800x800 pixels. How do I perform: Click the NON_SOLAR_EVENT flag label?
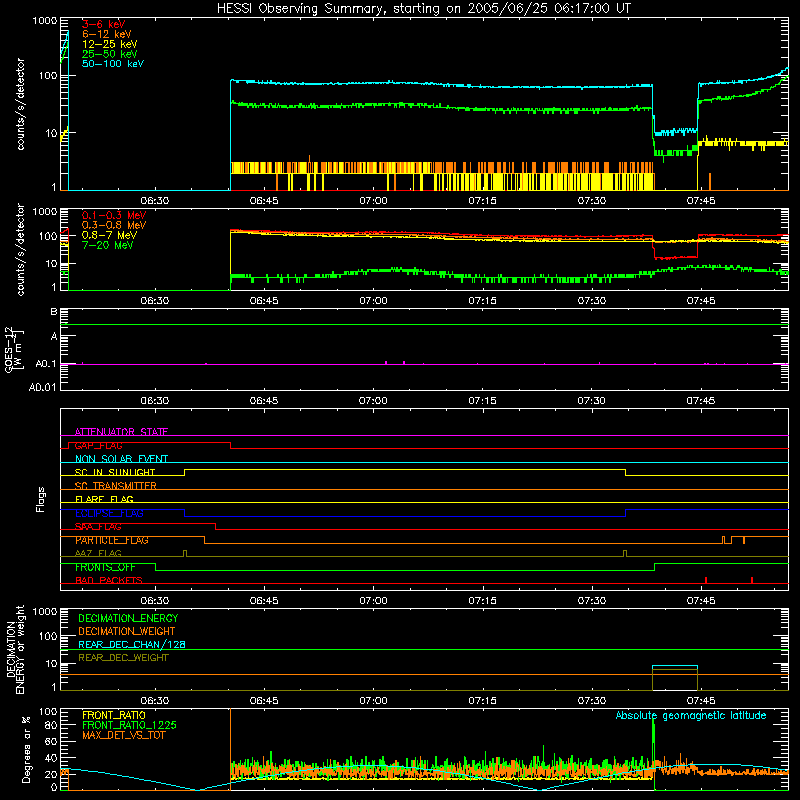[121, 459]
